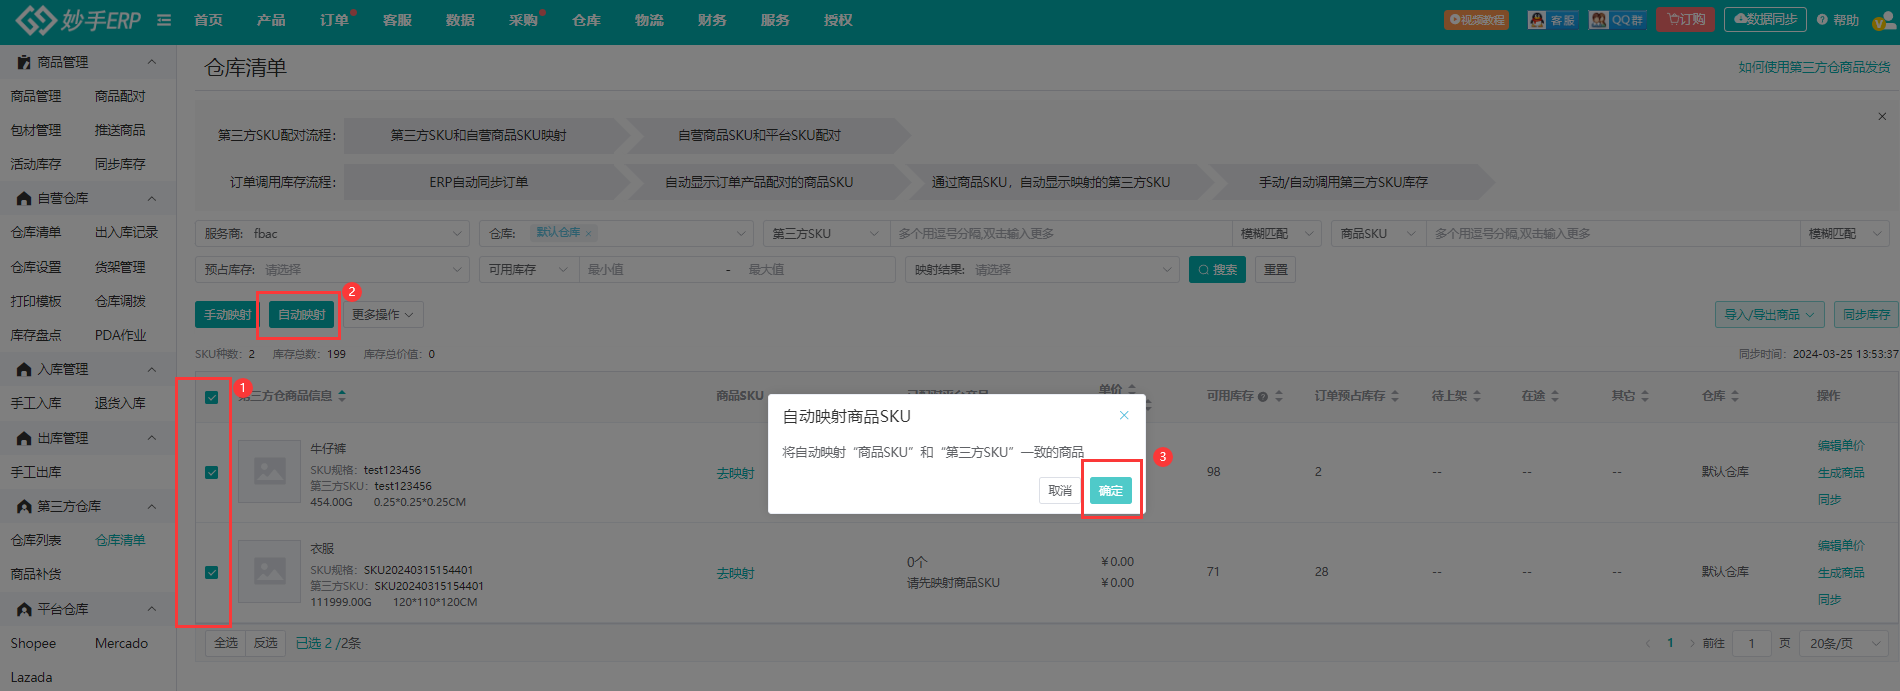Uncheck the 衣服 row checkbox
This screenshot has height=691, width=1900.
[x=211, y=572]
